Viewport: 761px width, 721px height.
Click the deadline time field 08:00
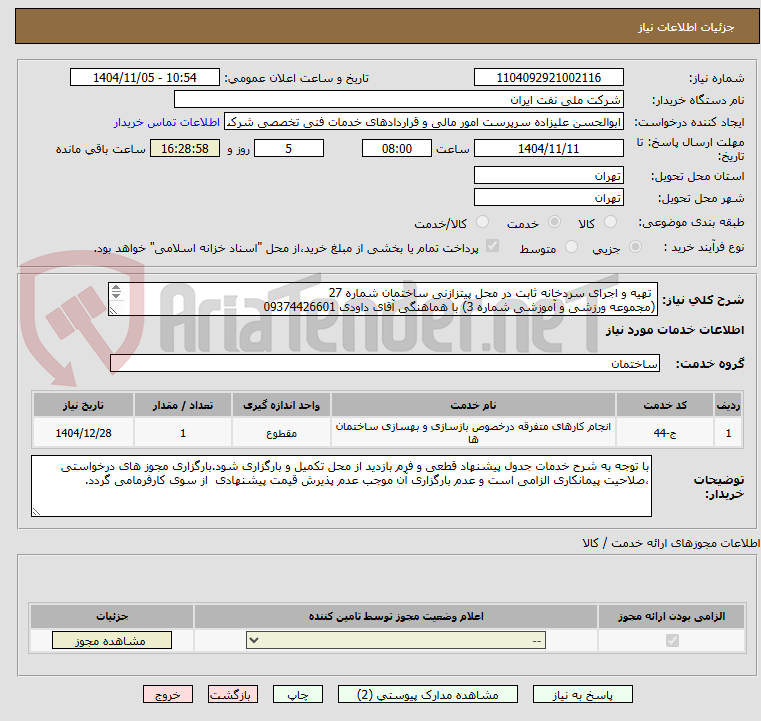[397, 148]
